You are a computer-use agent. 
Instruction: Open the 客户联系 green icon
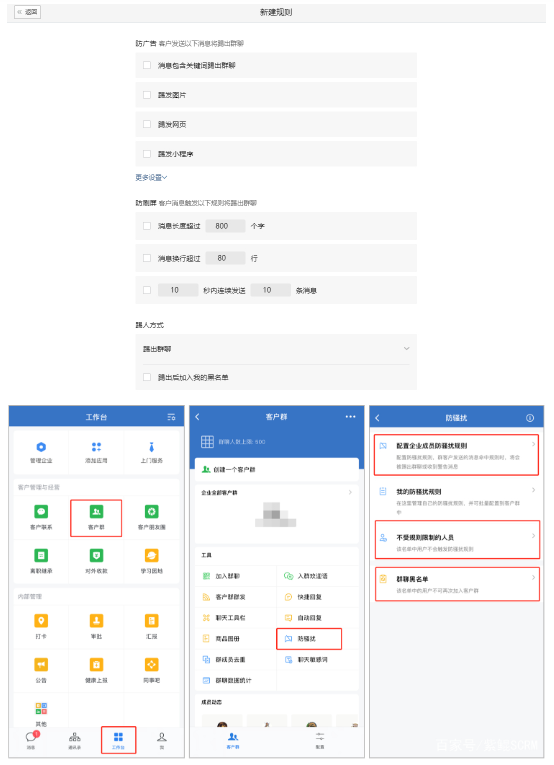41,512
